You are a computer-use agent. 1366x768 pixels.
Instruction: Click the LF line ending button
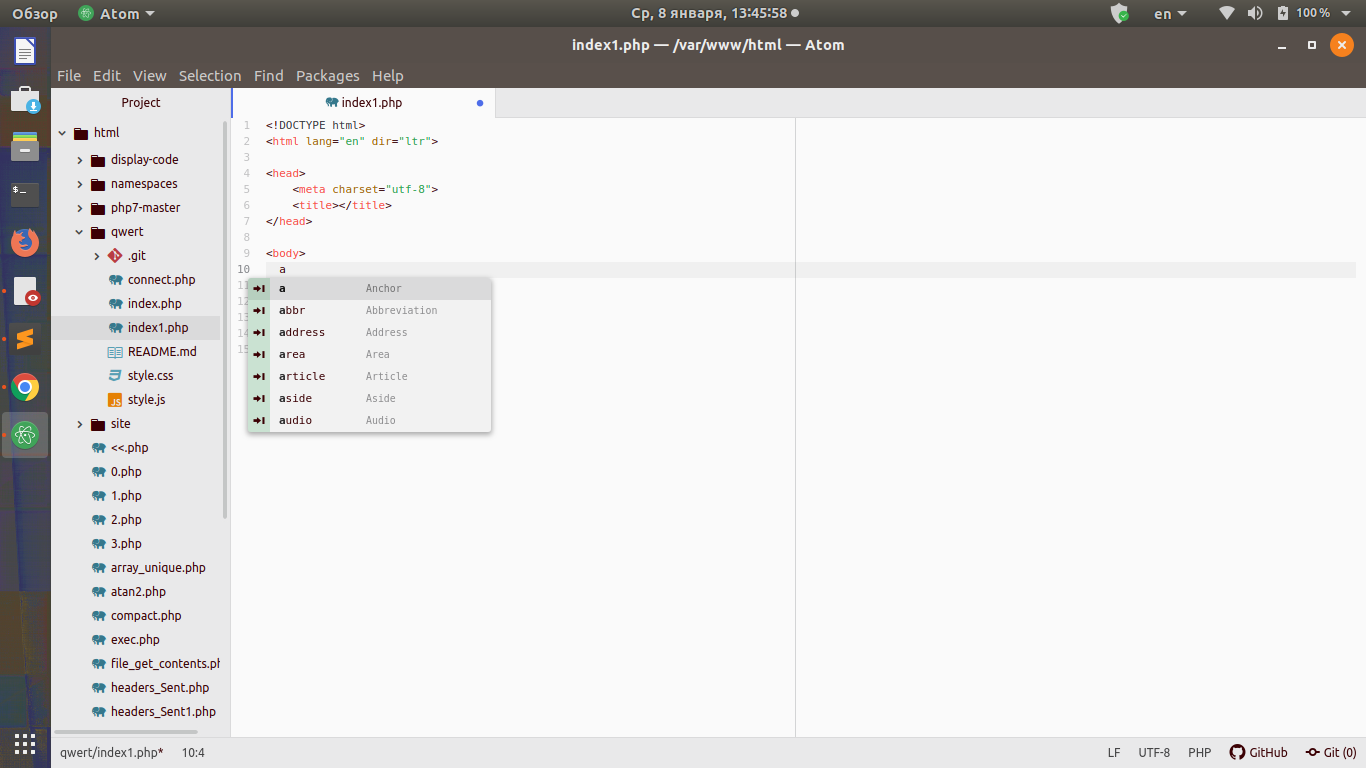[x=1114, y=753]
